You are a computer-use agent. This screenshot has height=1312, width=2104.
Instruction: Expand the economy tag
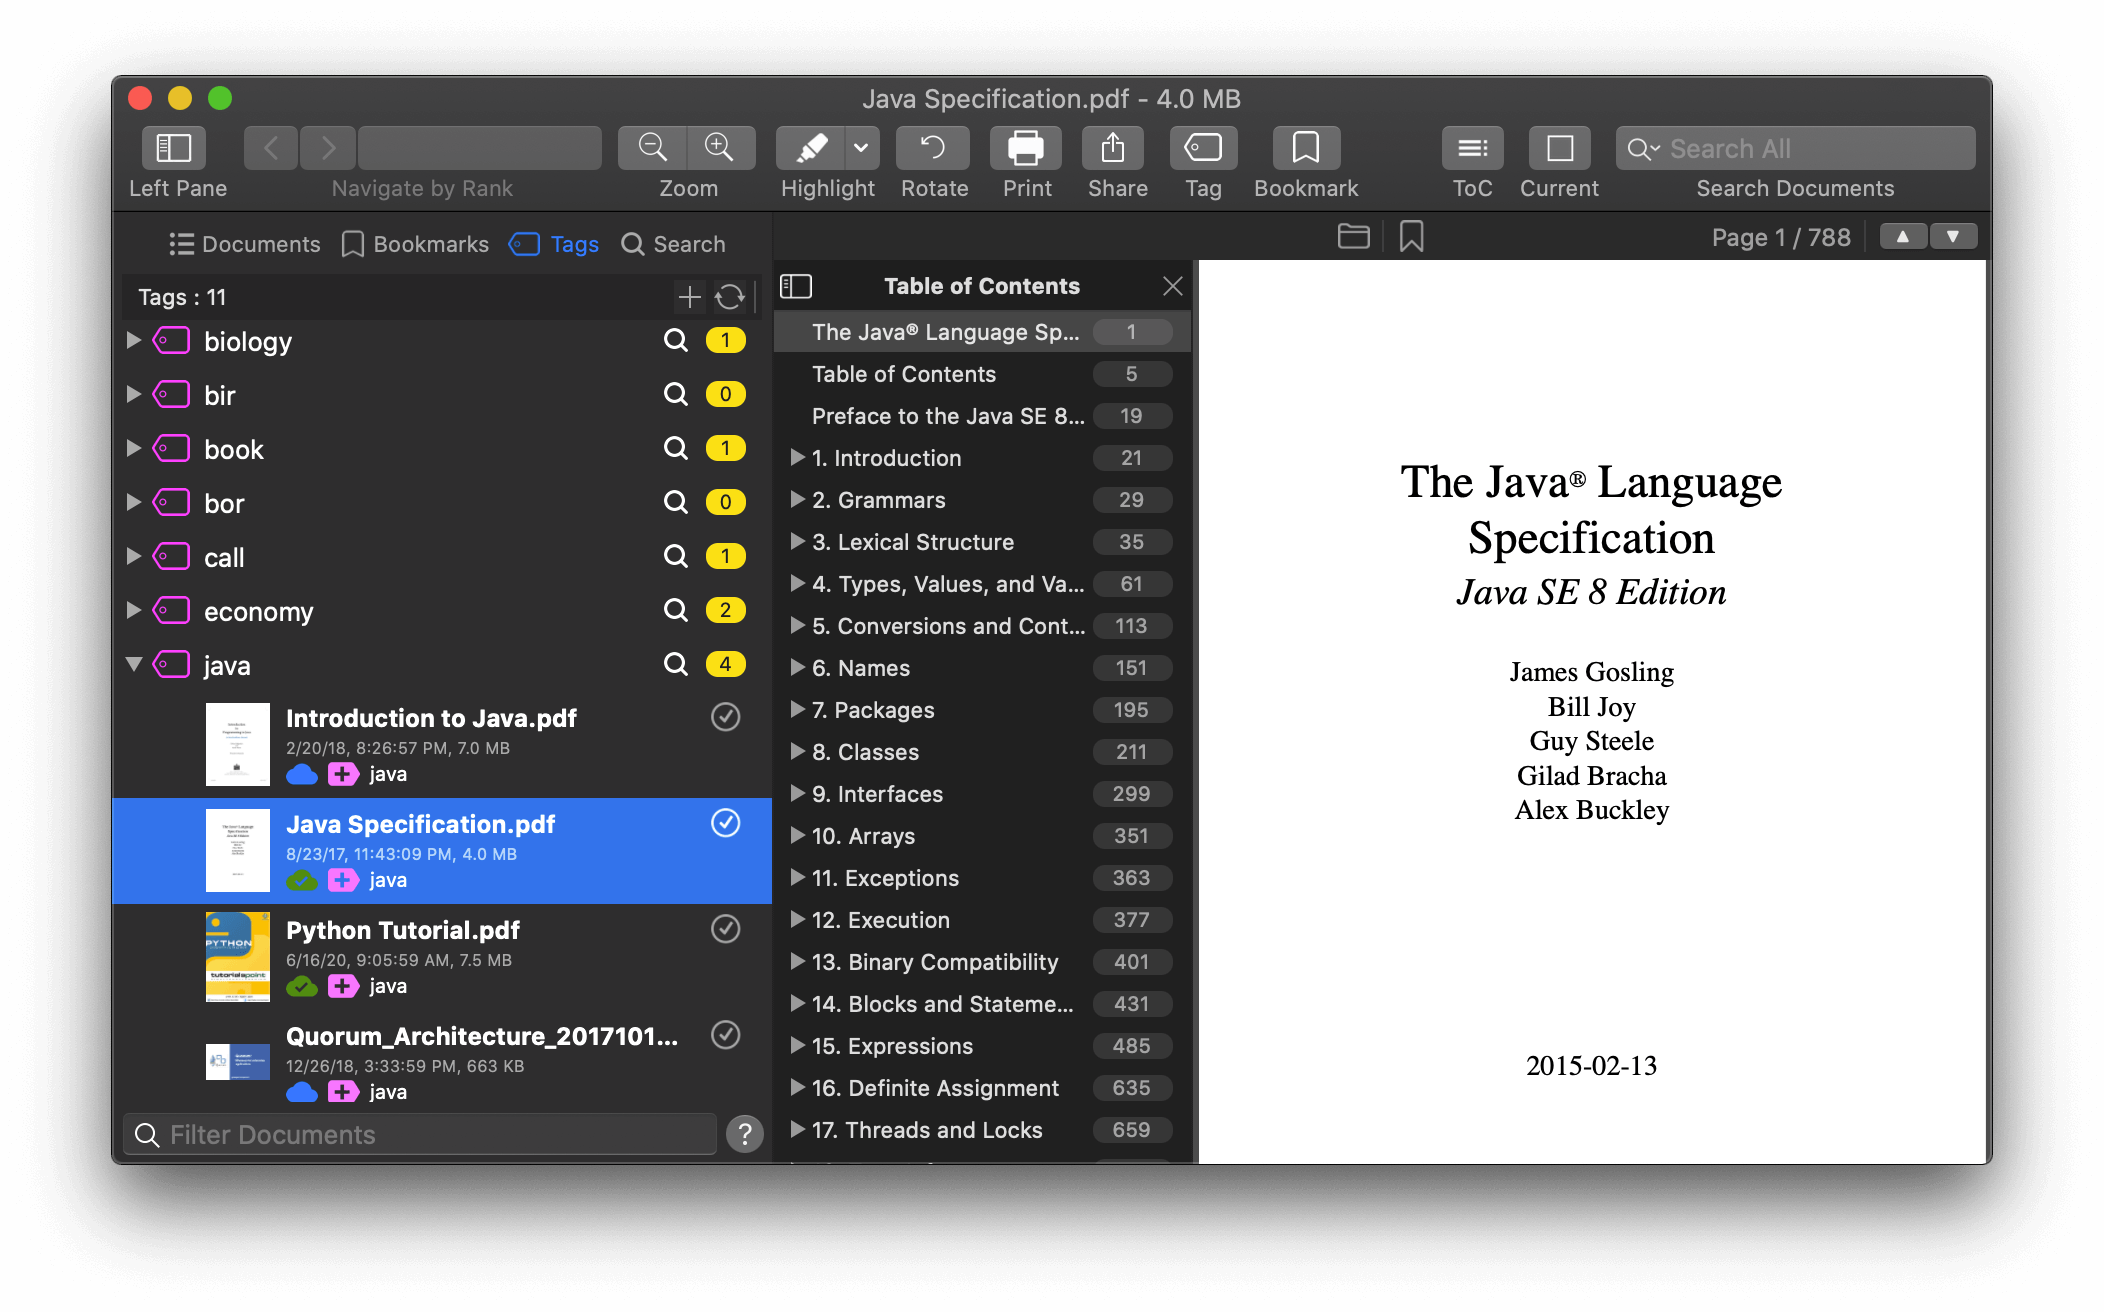[x=133, y=611]
